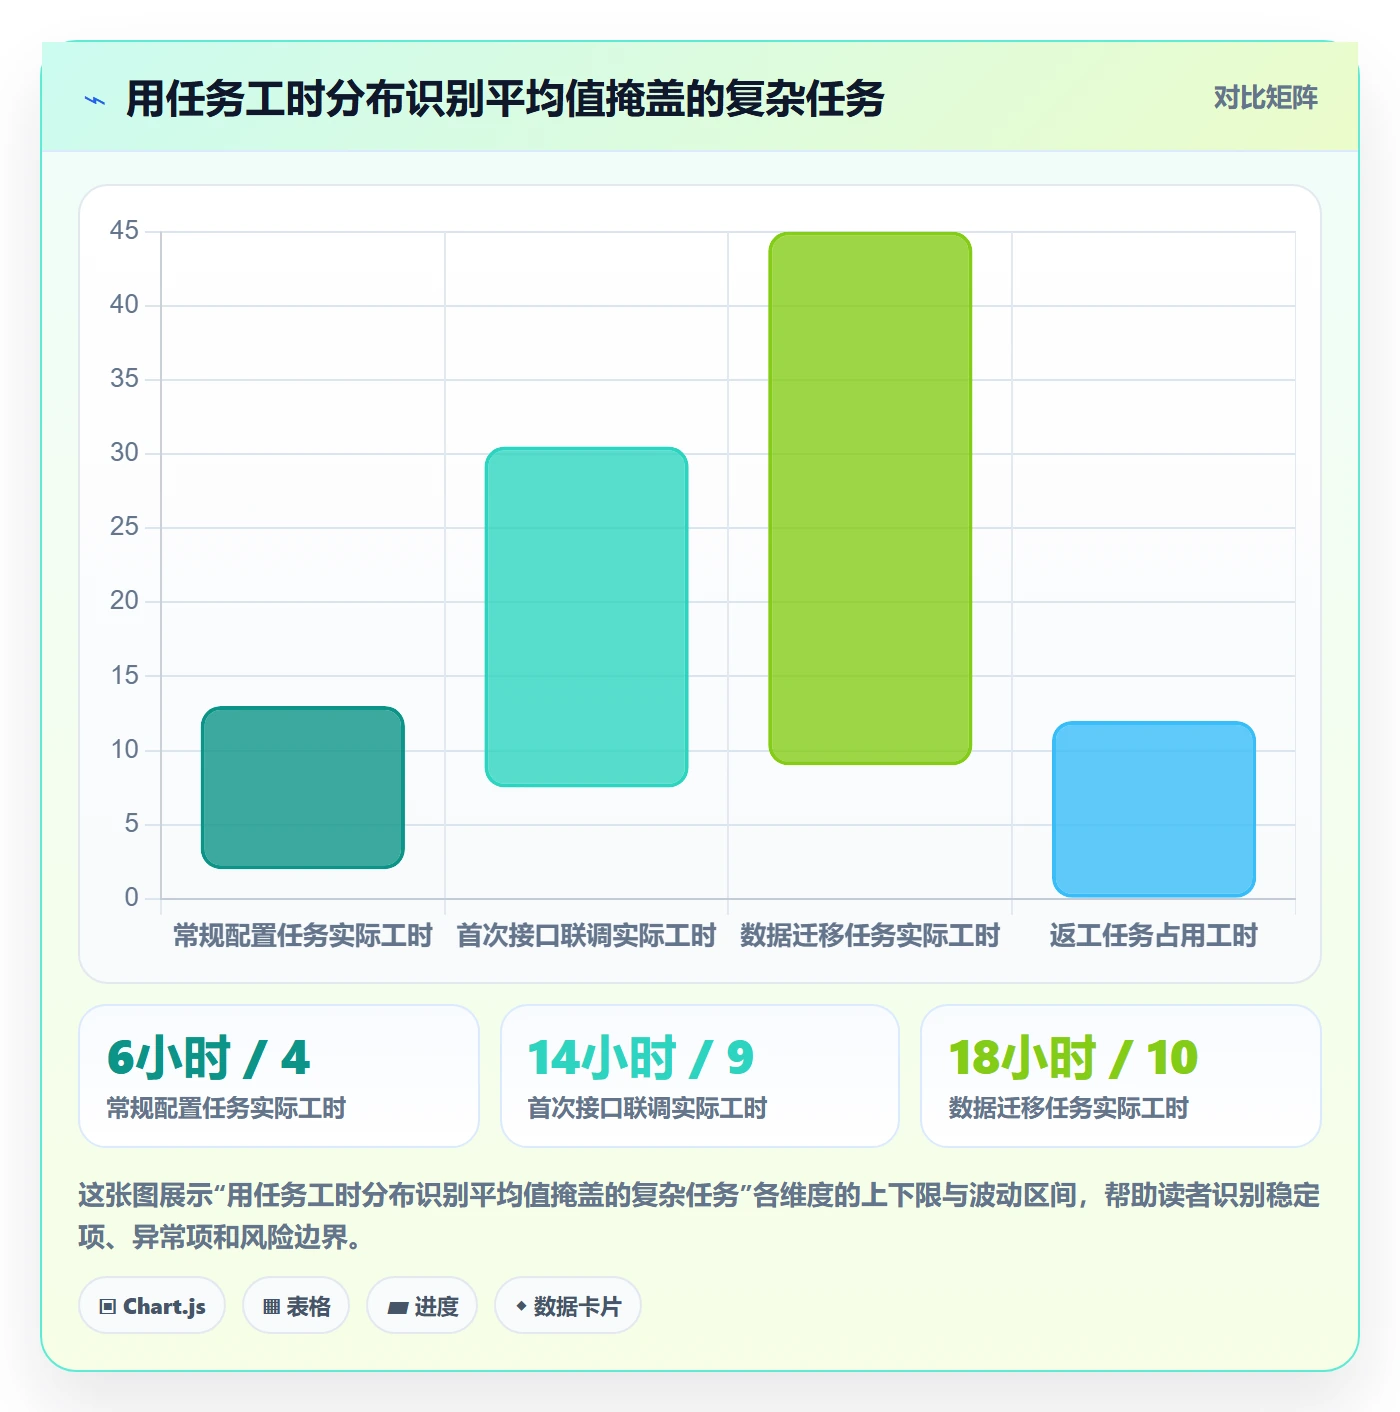Click the Chart.js tag chip
This screenshot has height=1412, width=1400.
click(x=152, y=1305)
